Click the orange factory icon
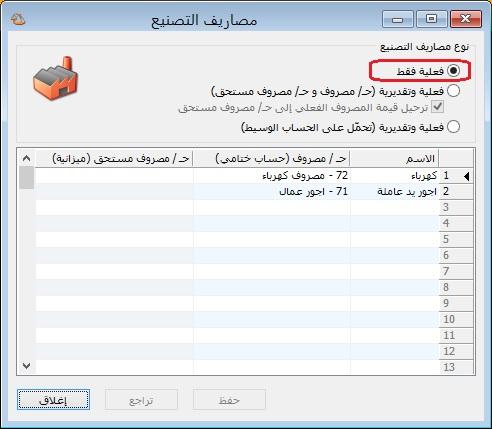The image size is (492, 429). pyautogui.click(x=55, y=78)
